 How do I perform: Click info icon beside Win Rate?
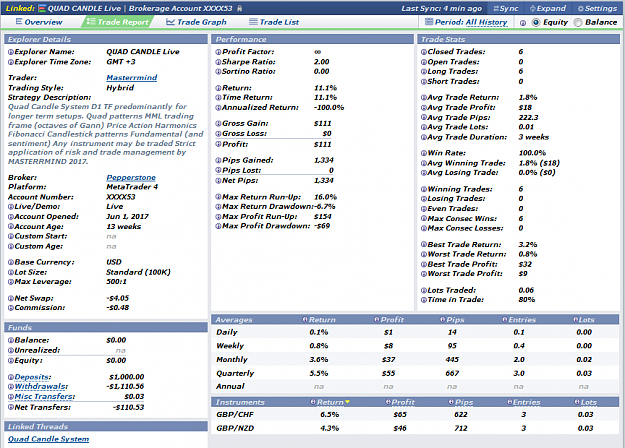(x=424, y=153)
